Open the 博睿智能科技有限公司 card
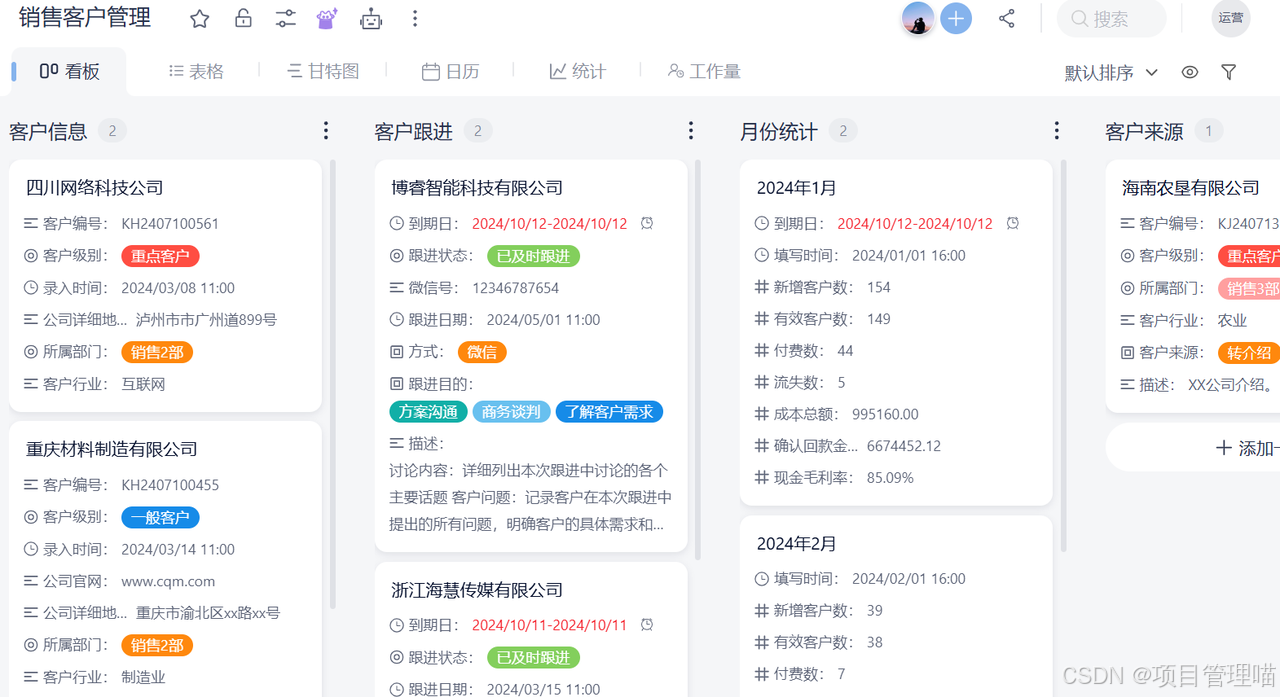 coord(531,355)
